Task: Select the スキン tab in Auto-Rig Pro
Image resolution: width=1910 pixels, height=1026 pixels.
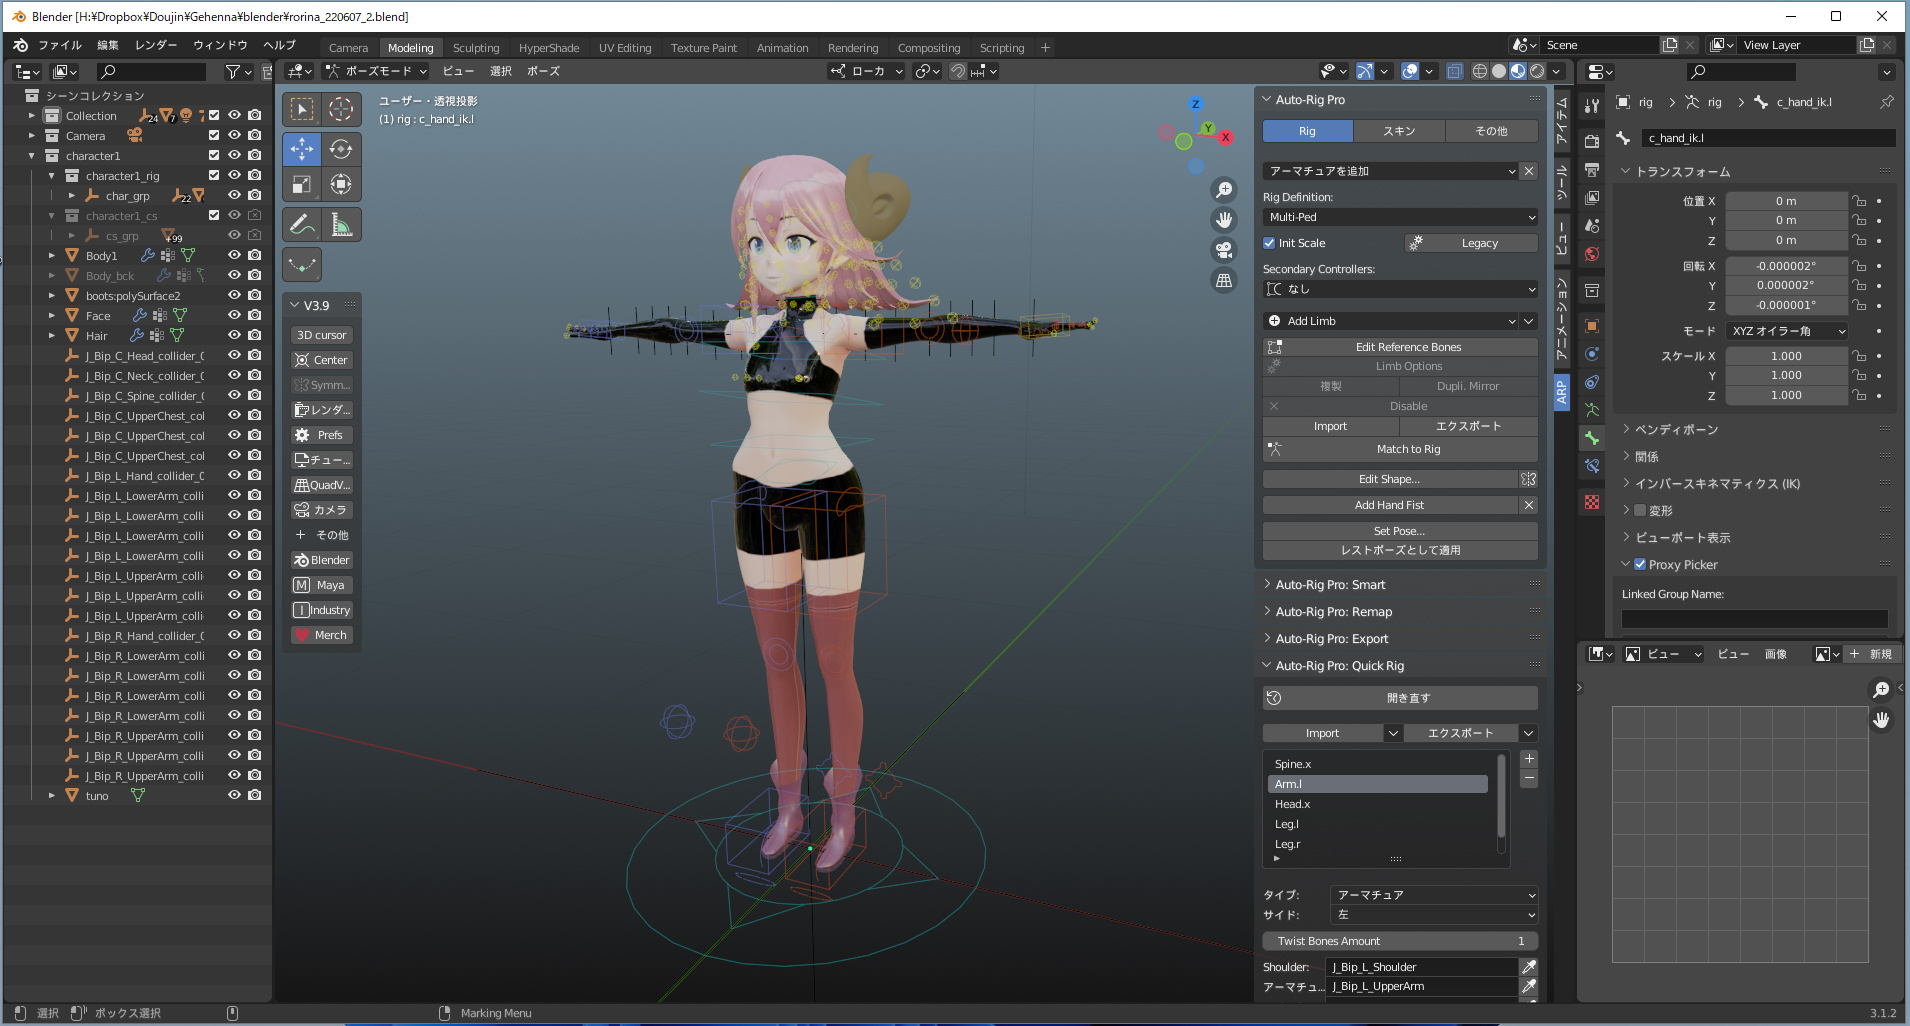Action: click(1399, 131)
